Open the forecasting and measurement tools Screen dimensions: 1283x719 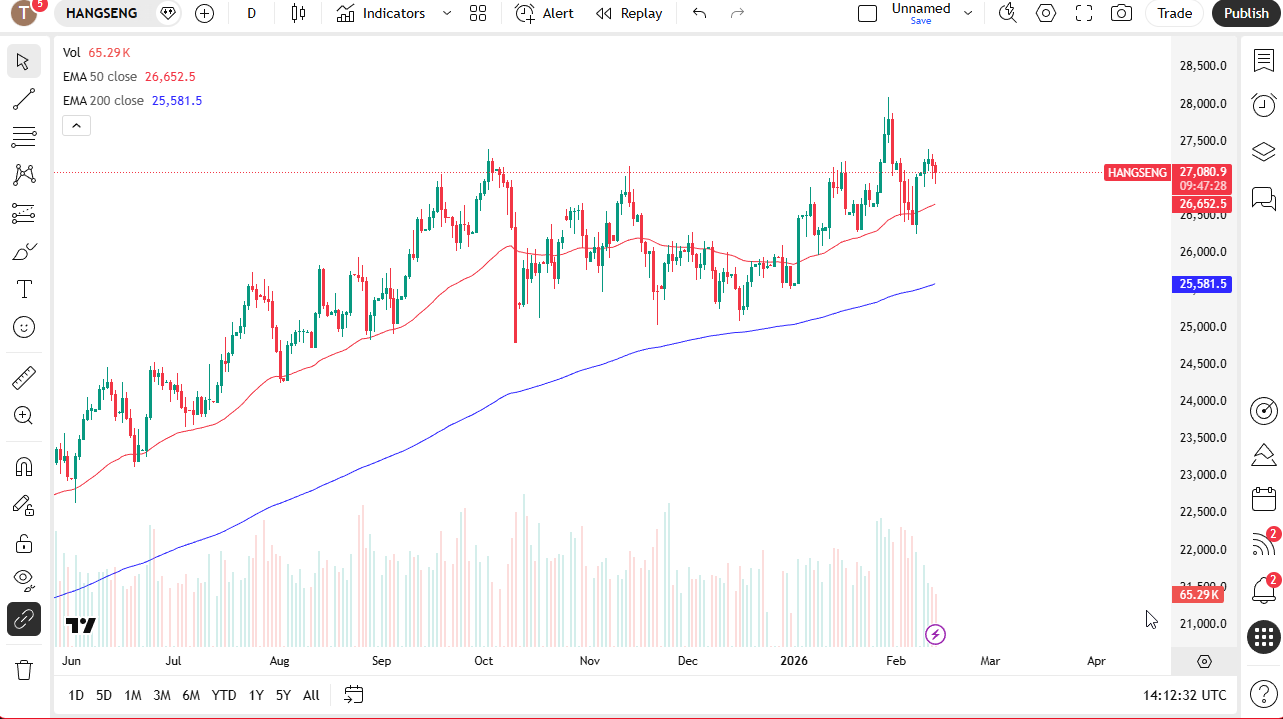pos(24,213)
